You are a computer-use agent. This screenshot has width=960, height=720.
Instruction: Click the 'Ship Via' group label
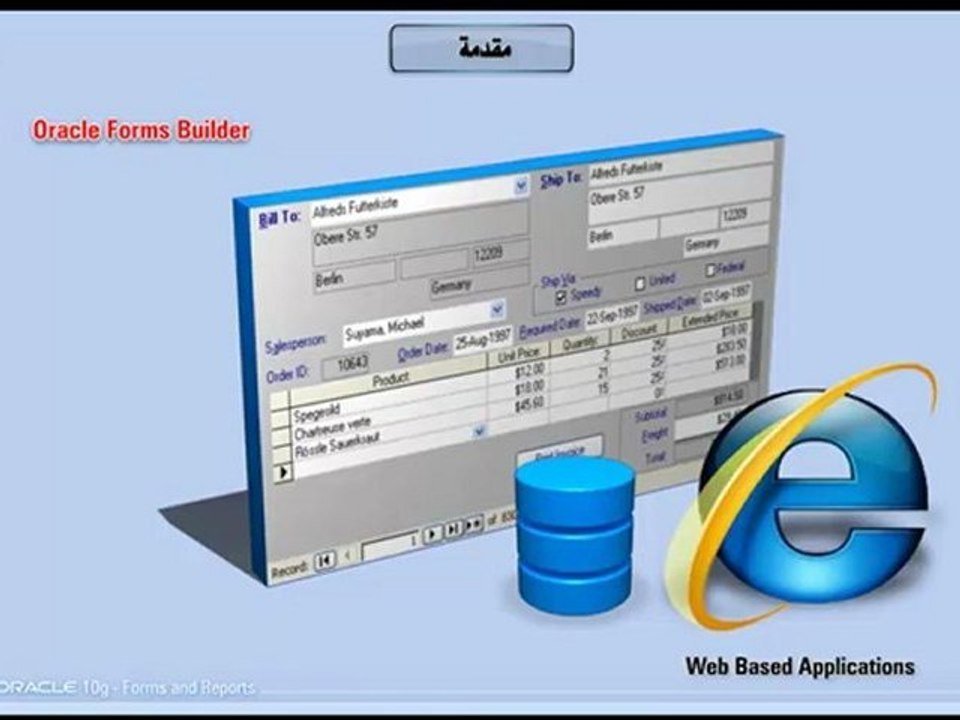pyautogui.click(x=557, y=280)
